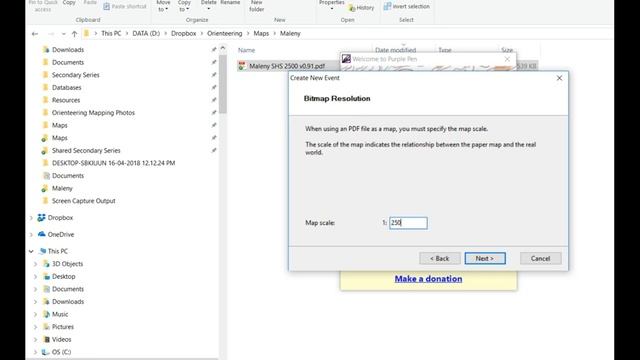
Task: Go back in File Explorer navigation
Action: (35, 34)
